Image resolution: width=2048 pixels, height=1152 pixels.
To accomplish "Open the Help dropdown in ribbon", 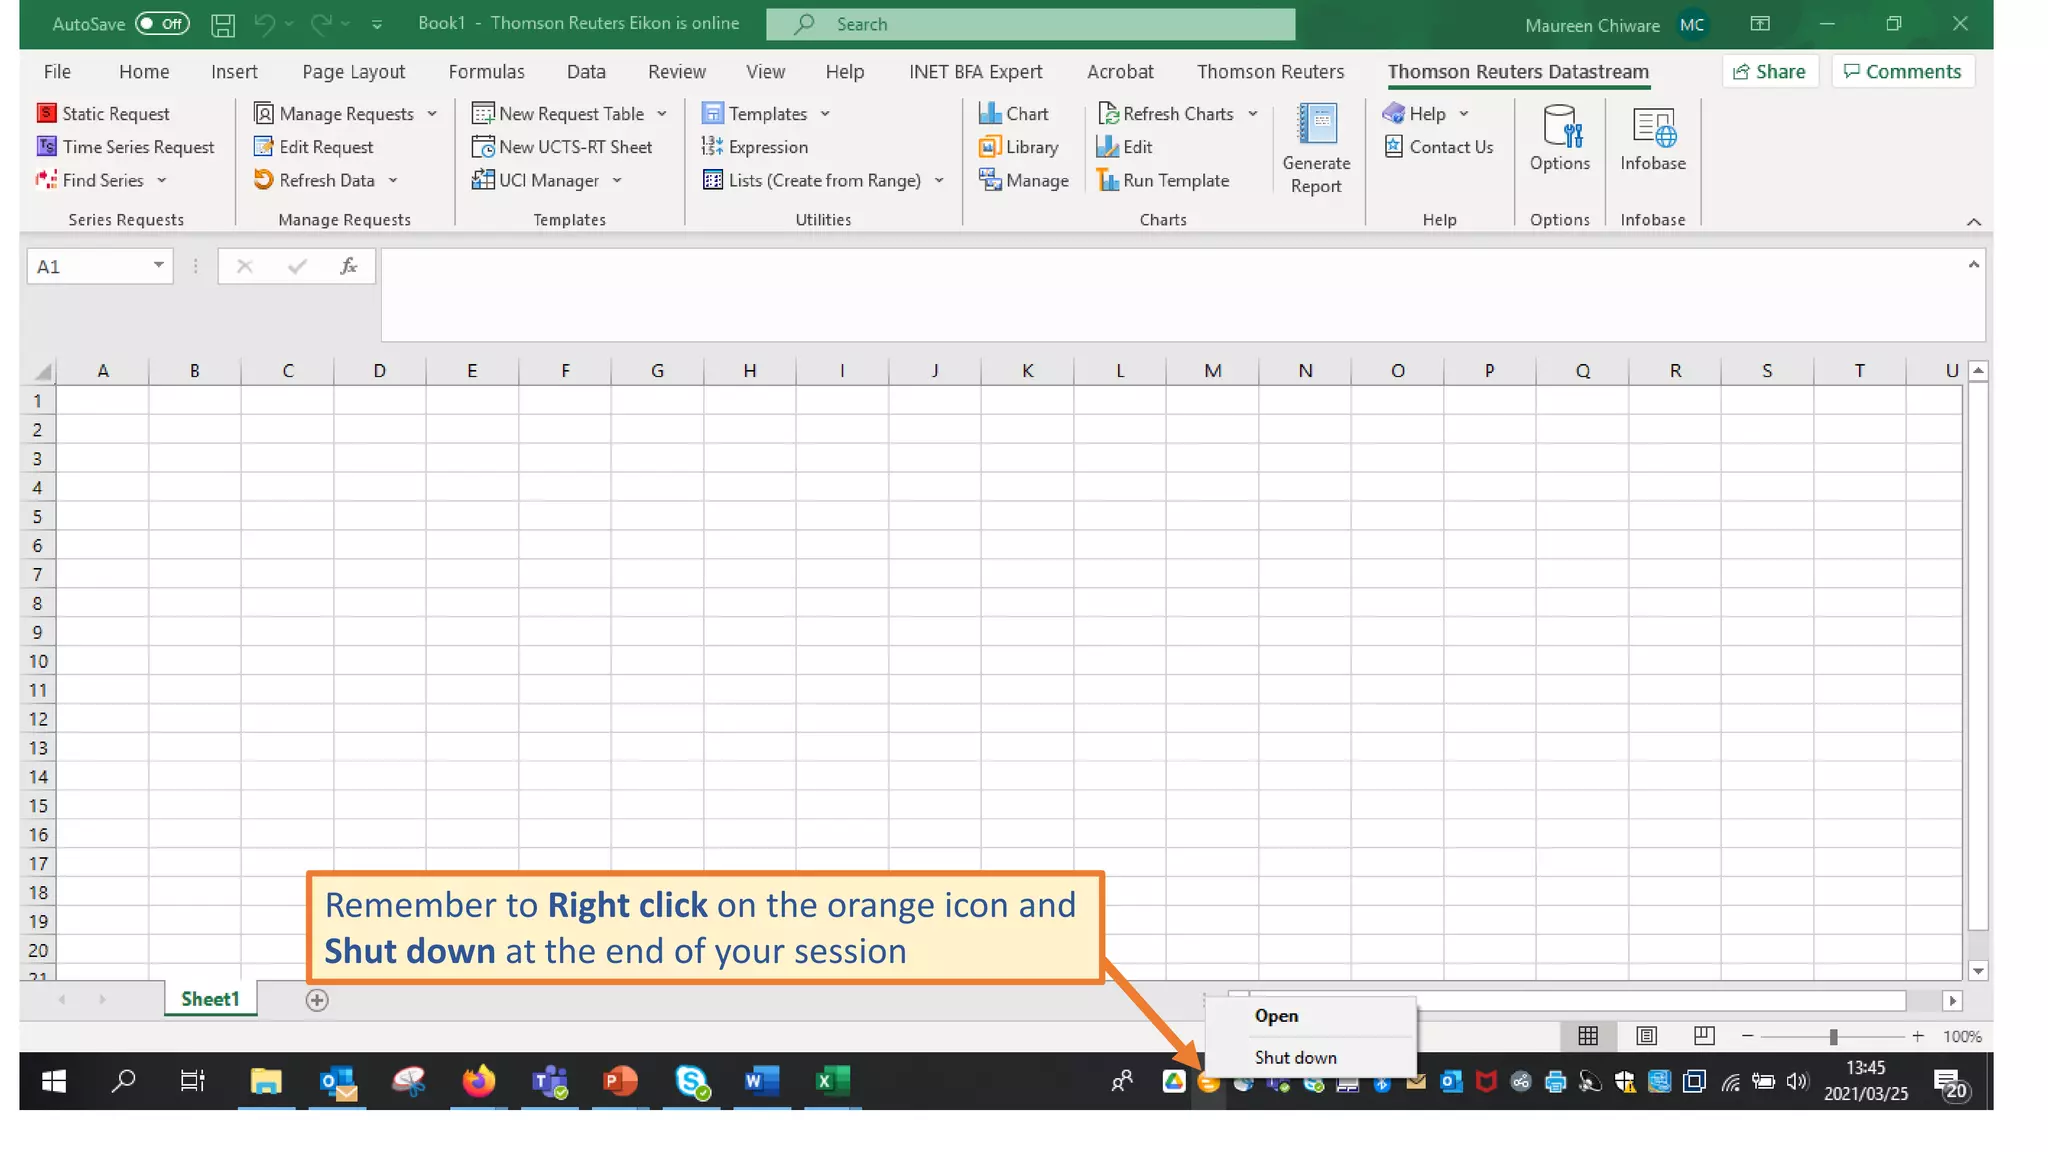I will coord(1464,114).
